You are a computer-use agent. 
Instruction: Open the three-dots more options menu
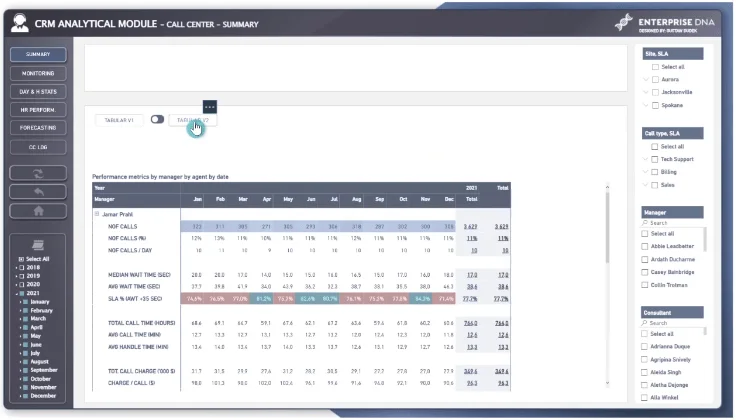[210, 107]
